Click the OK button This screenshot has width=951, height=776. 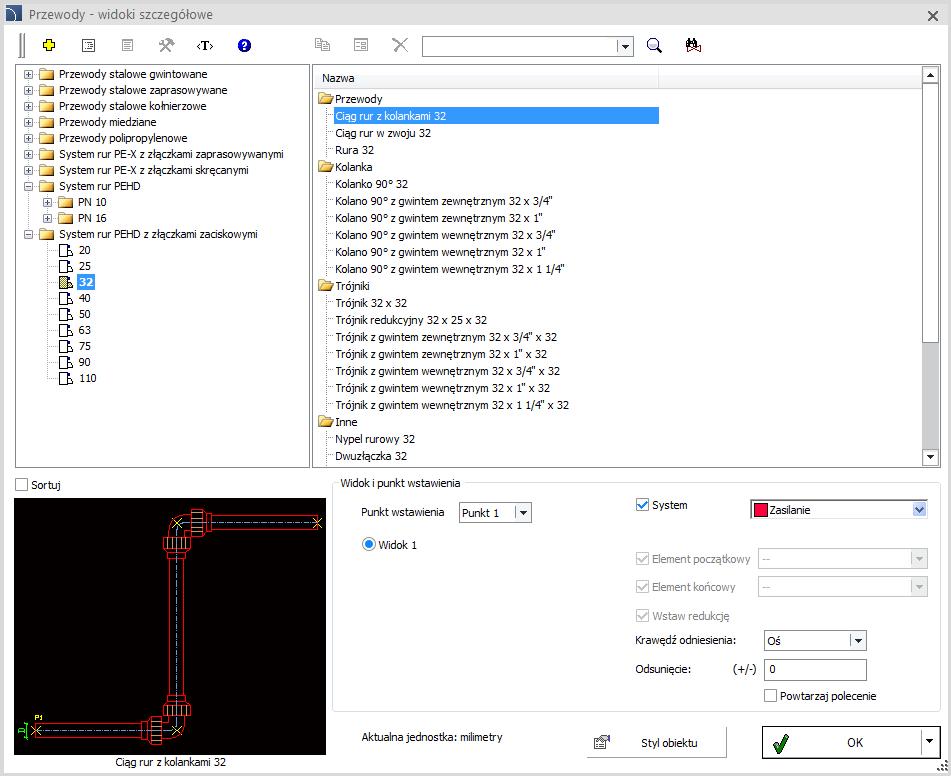(x=842, y=742)
